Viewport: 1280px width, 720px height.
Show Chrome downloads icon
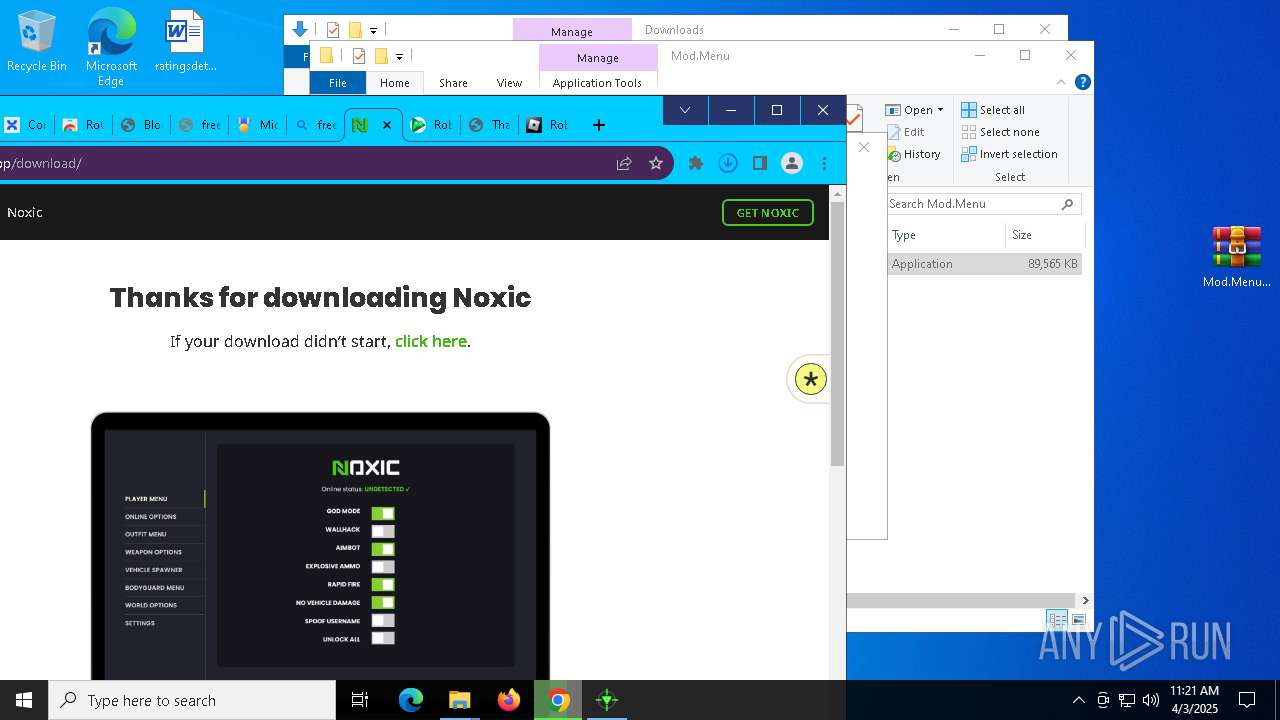pyautogui.click(x=728, y=163)
